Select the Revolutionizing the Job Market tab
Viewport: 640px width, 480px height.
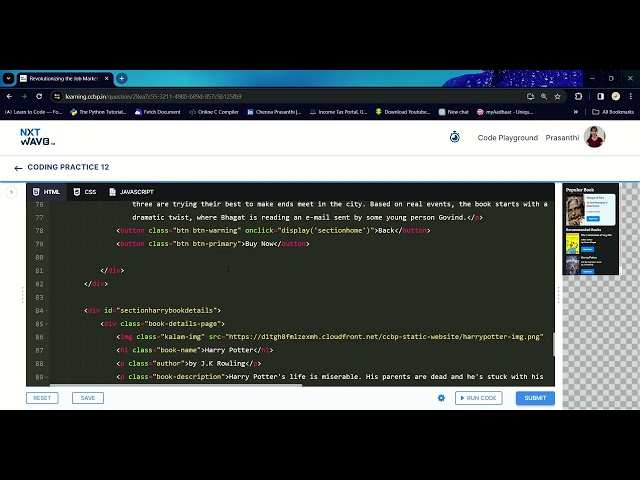pos(65,78)
